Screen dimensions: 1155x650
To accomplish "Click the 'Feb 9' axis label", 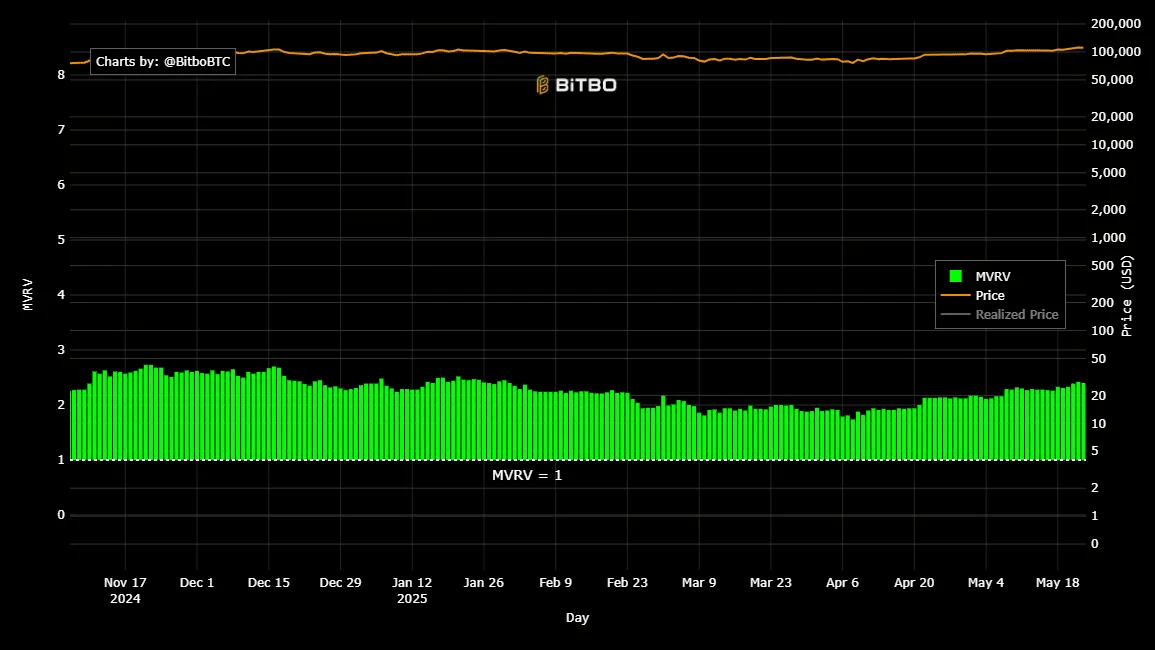I will (x=555, y=582).
